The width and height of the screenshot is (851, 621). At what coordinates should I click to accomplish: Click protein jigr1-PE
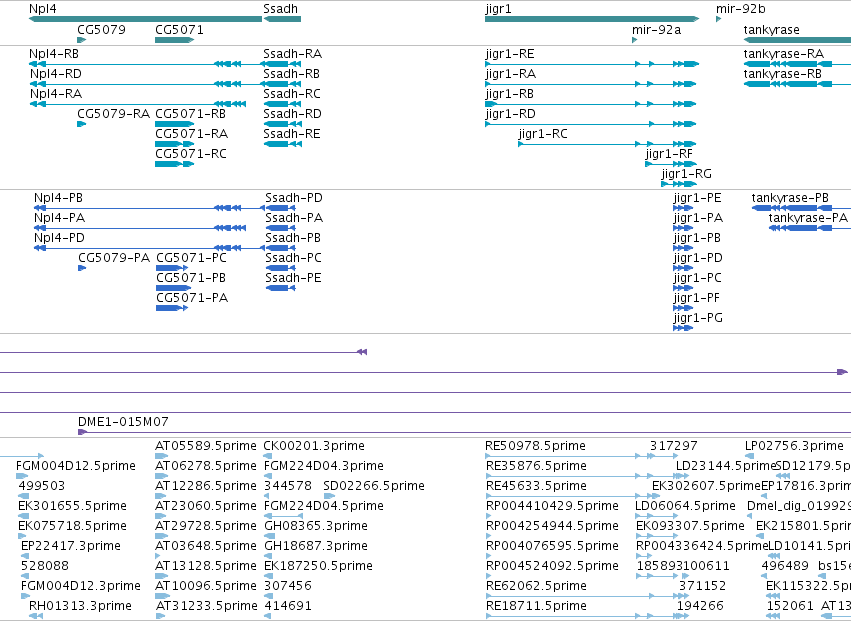click(x=683, y=208)
